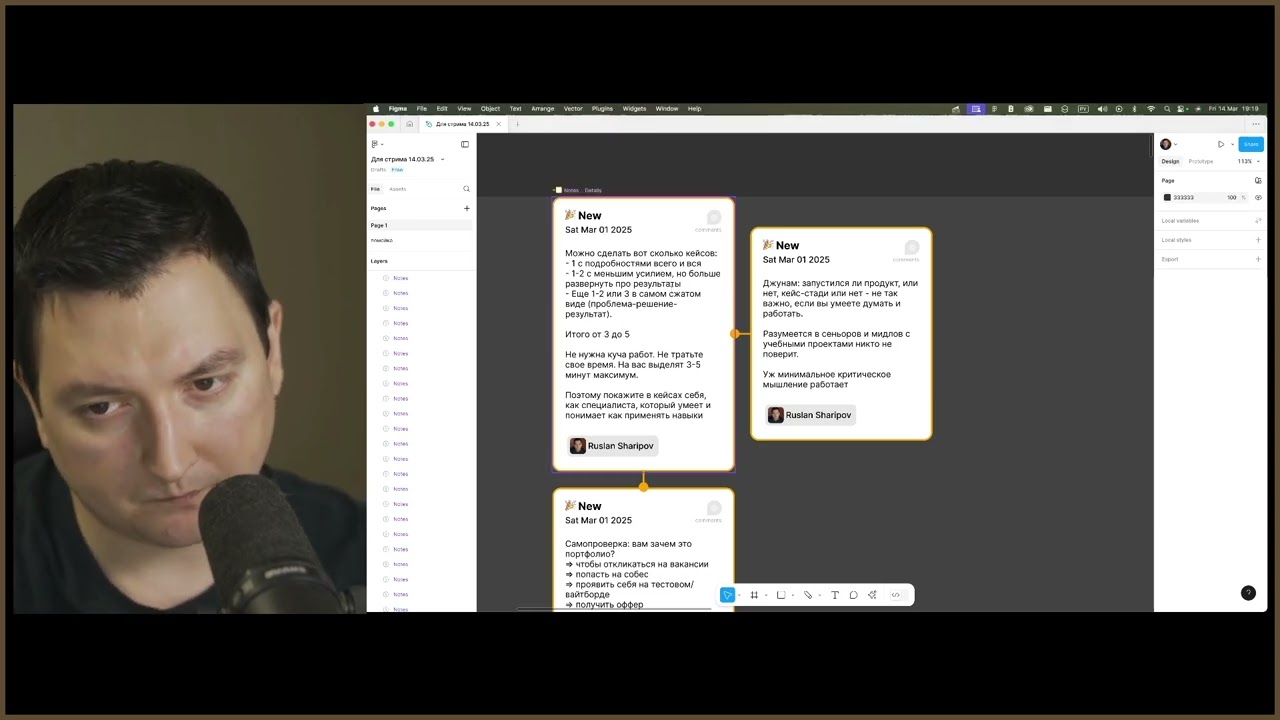Click the Free plan badge
The image size is (1280, 720).
coord(397,170)
